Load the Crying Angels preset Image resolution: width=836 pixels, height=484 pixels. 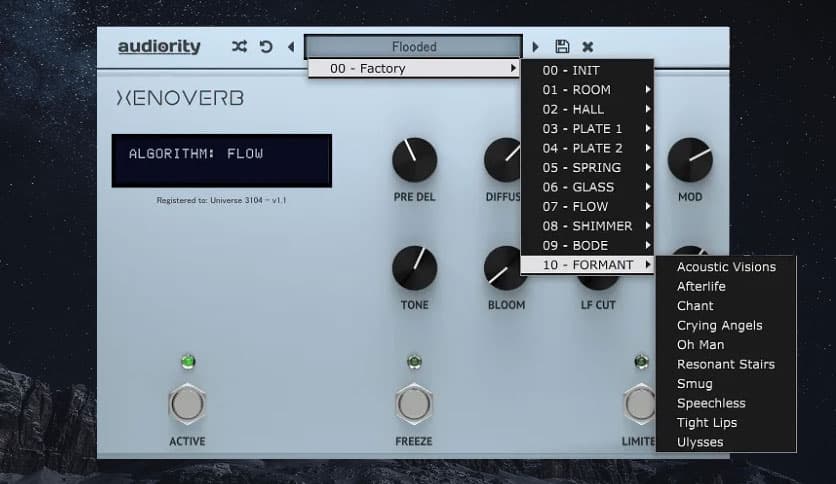tap(726, 325)
